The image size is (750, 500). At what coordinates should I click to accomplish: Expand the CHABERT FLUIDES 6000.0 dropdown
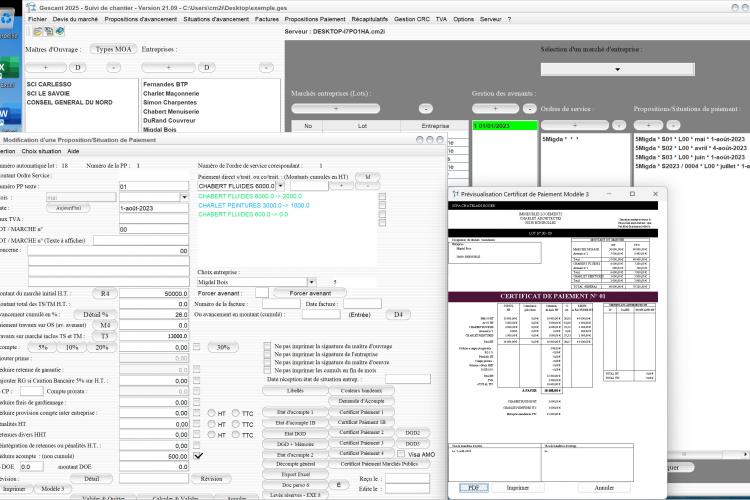tap(280, 186)
